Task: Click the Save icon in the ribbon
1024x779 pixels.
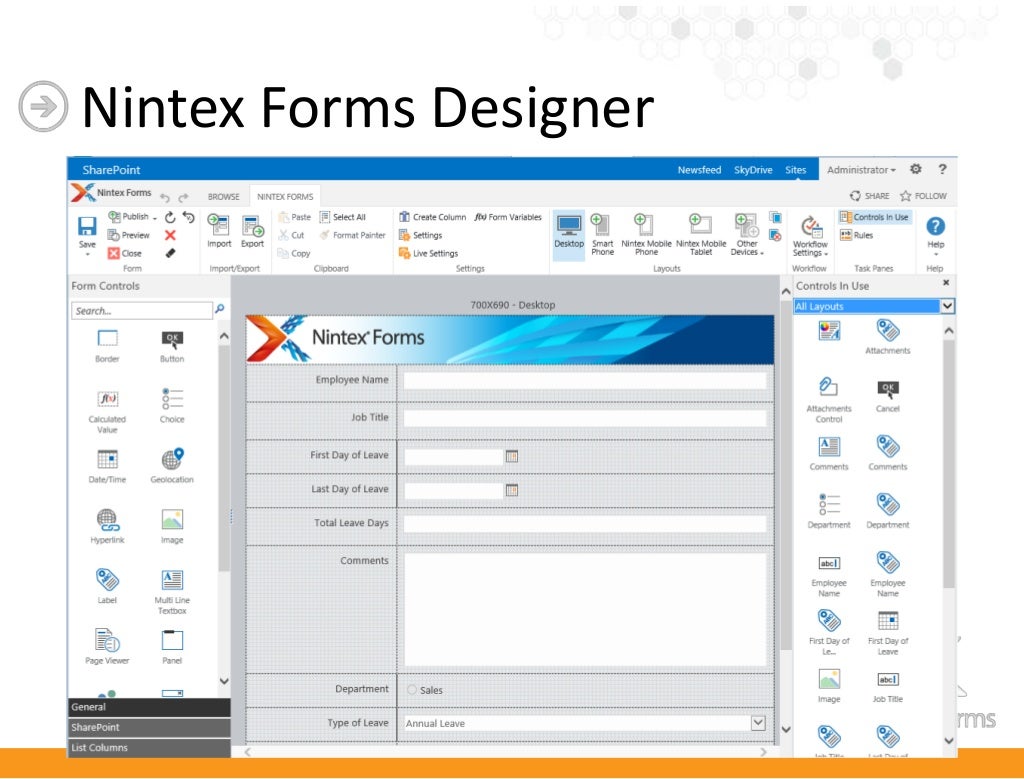Action: 87,227
